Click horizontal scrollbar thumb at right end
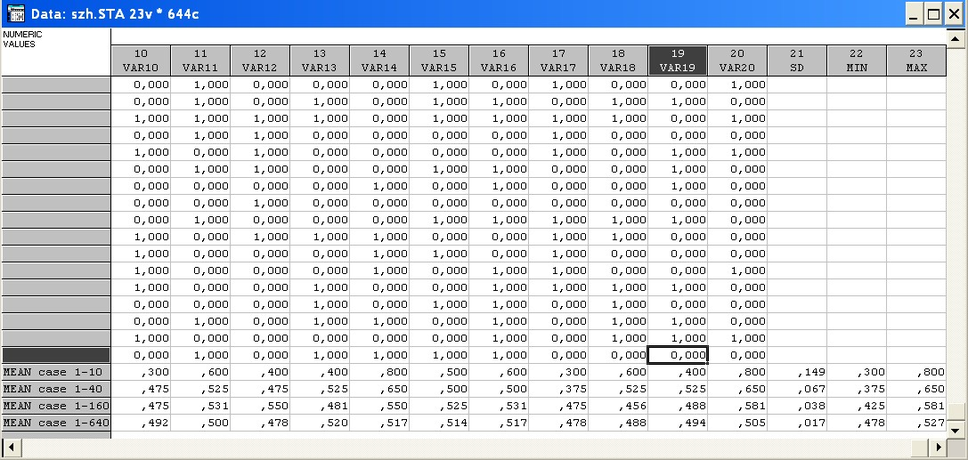This screenshot has width=968, height=460. (920, 447)
